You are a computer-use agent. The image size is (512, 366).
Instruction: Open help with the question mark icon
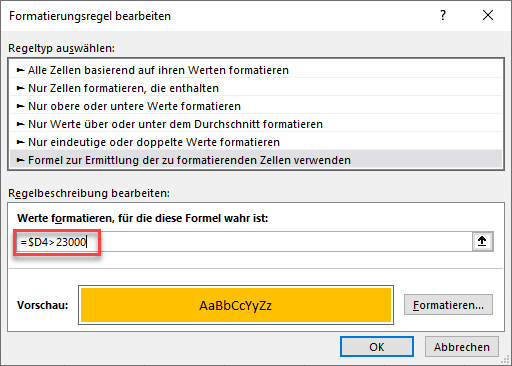(x=443, y=15)
